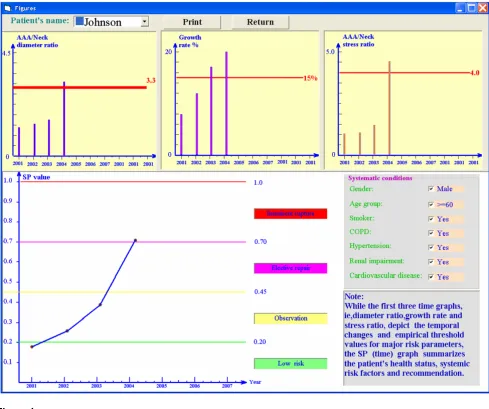Image resolution: width=489 pixels, height=409 pixels.
Task: Click the green Low risk legend box
Action: [290, 364]
